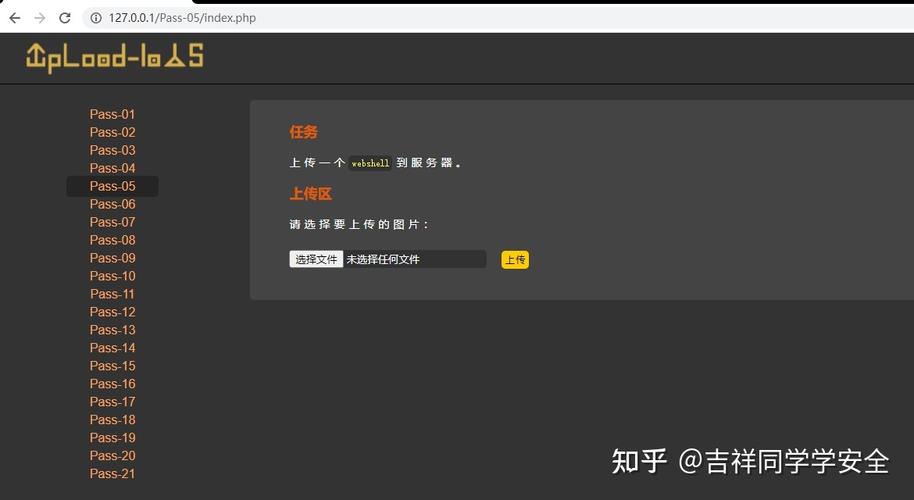This screenshot has height=500, width=914.
Task: Navigate to Pass-16
Action: click(113, 384)
